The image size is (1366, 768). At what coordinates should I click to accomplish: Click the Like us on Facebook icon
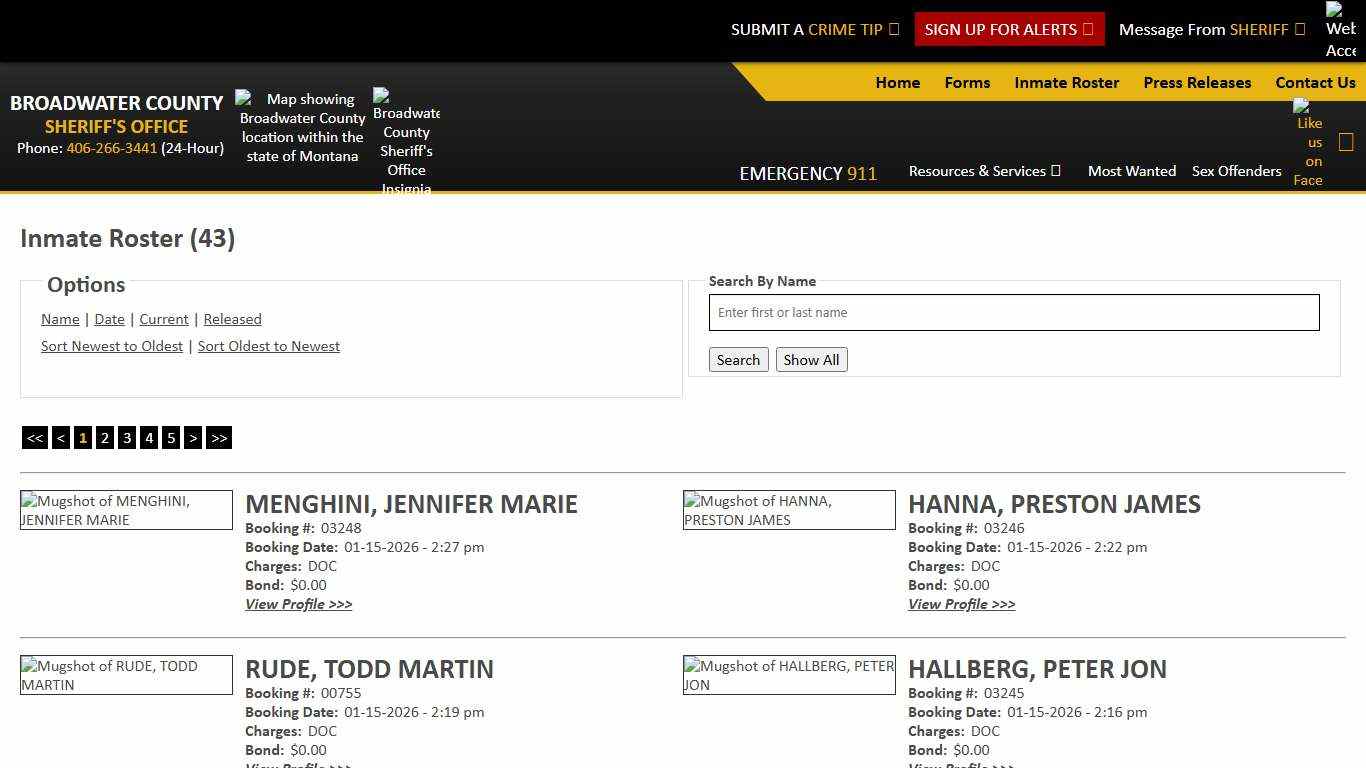1308,141
